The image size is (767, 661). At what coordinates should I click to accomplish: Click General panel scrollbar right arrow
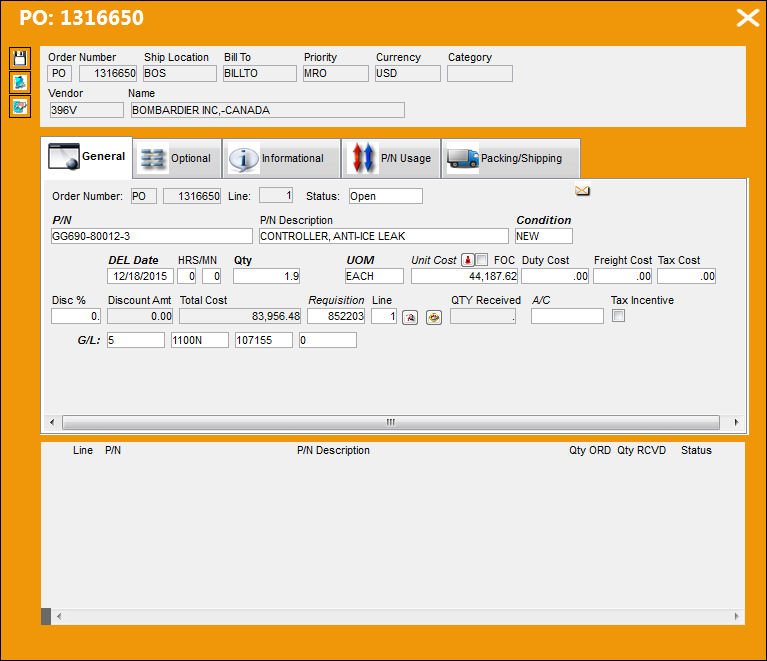pyautogui.click(x=736, y=422)
